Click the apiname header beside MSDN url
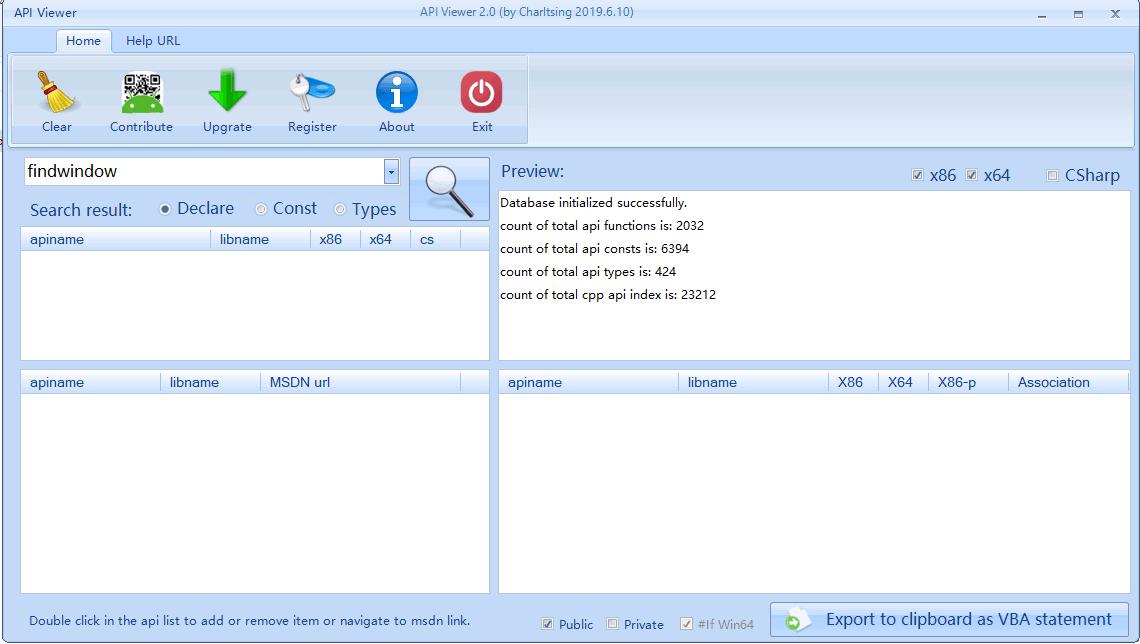Screen dimensions: 1140x644 click(x=91, y=383)
